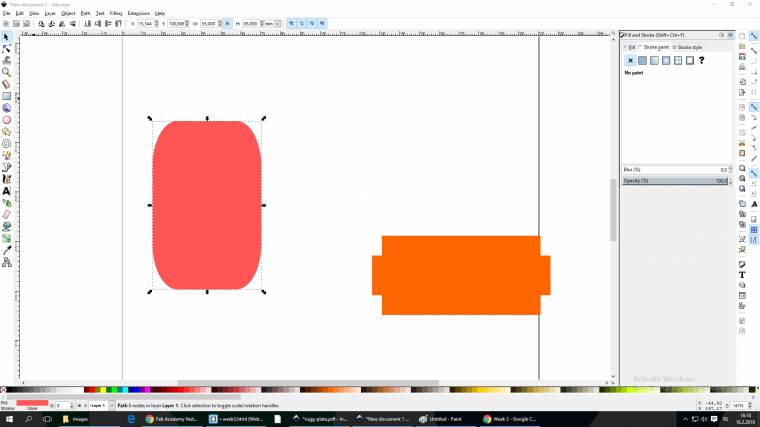Select the Tweak tool
This screenshot has height=427, width=760.
[x=6, y=61]
